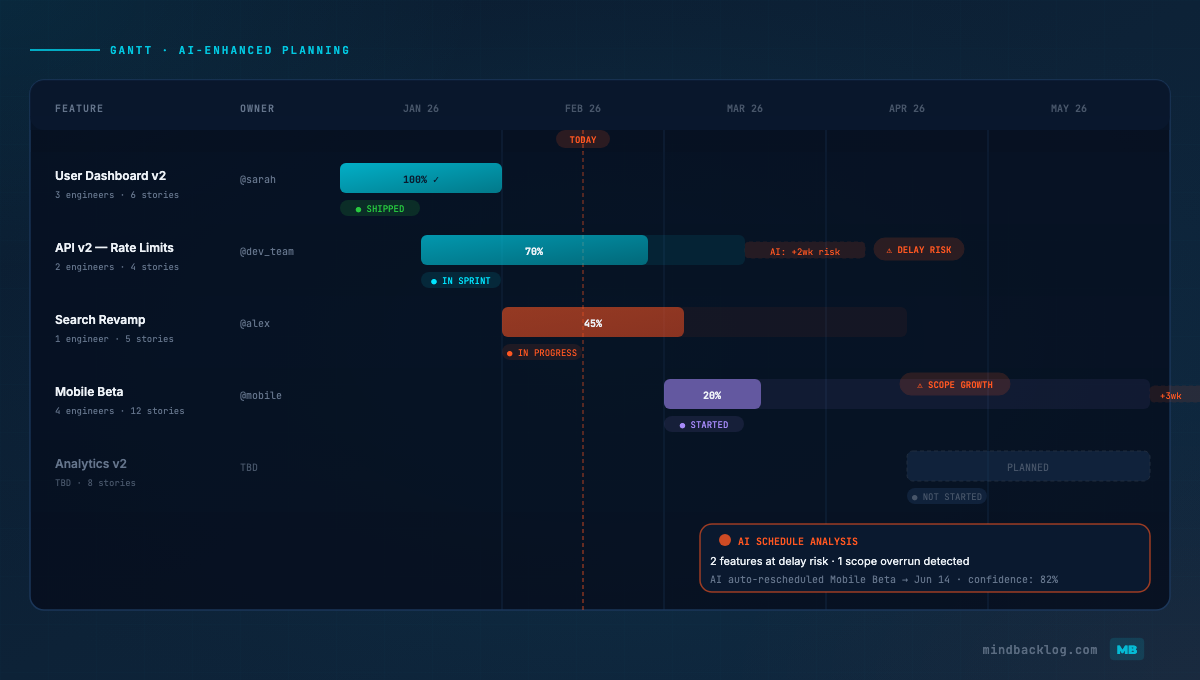The height and width of the screenshot is (680, 1200).
Task: Click '4 engineers · 12 stories' subtitle
Action: 120,411
